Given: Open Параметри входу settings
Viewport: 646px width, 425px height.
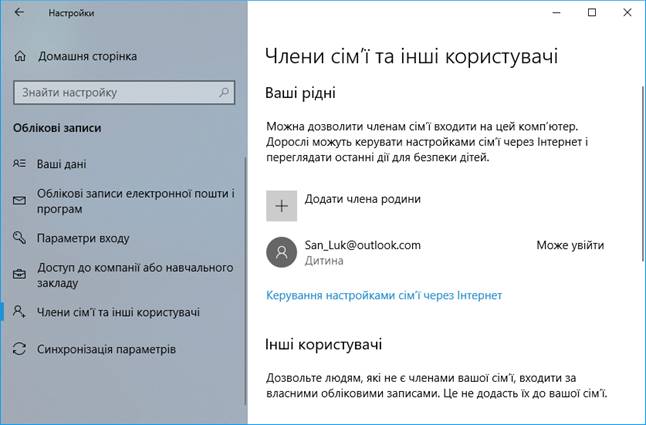Looking at the screenshot, I should pyautogui.click(x=83, y=238).
